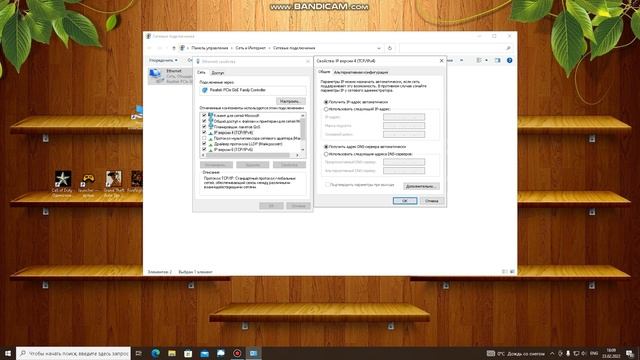Image resolution: width=640 pixels, height=360 pixels.
Task: Click the taskbar search box
Action: coord(73,353)
